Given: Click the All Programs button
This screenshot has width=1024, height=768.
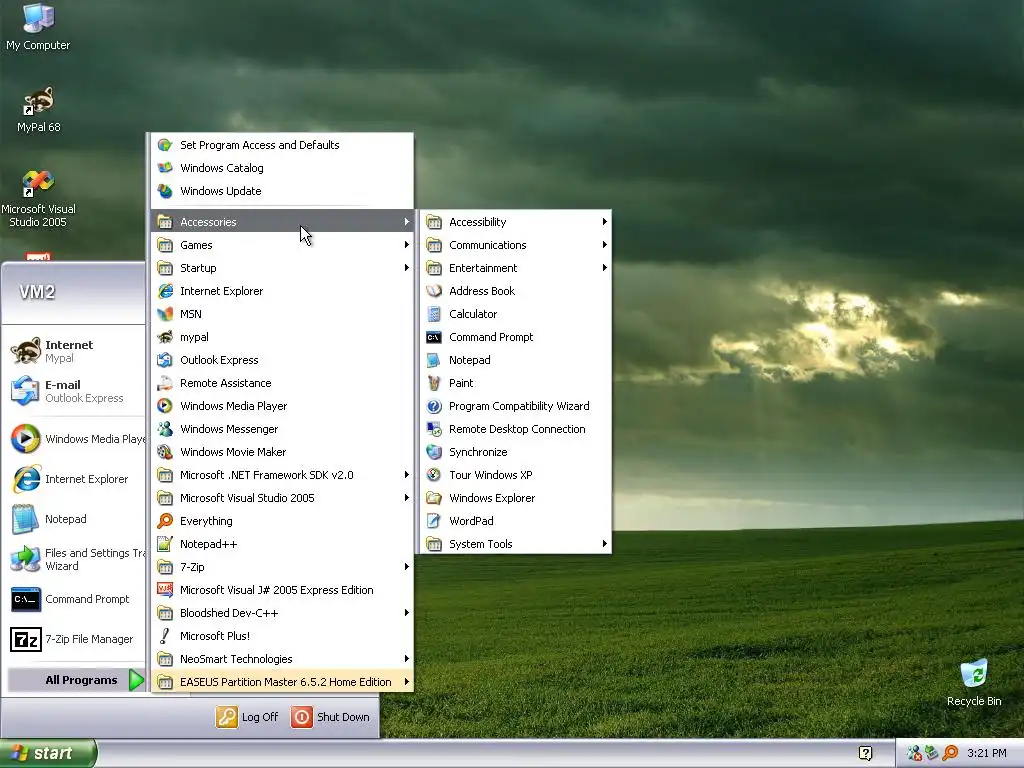Looking at the screenshot, I should [x=76, y=680].
